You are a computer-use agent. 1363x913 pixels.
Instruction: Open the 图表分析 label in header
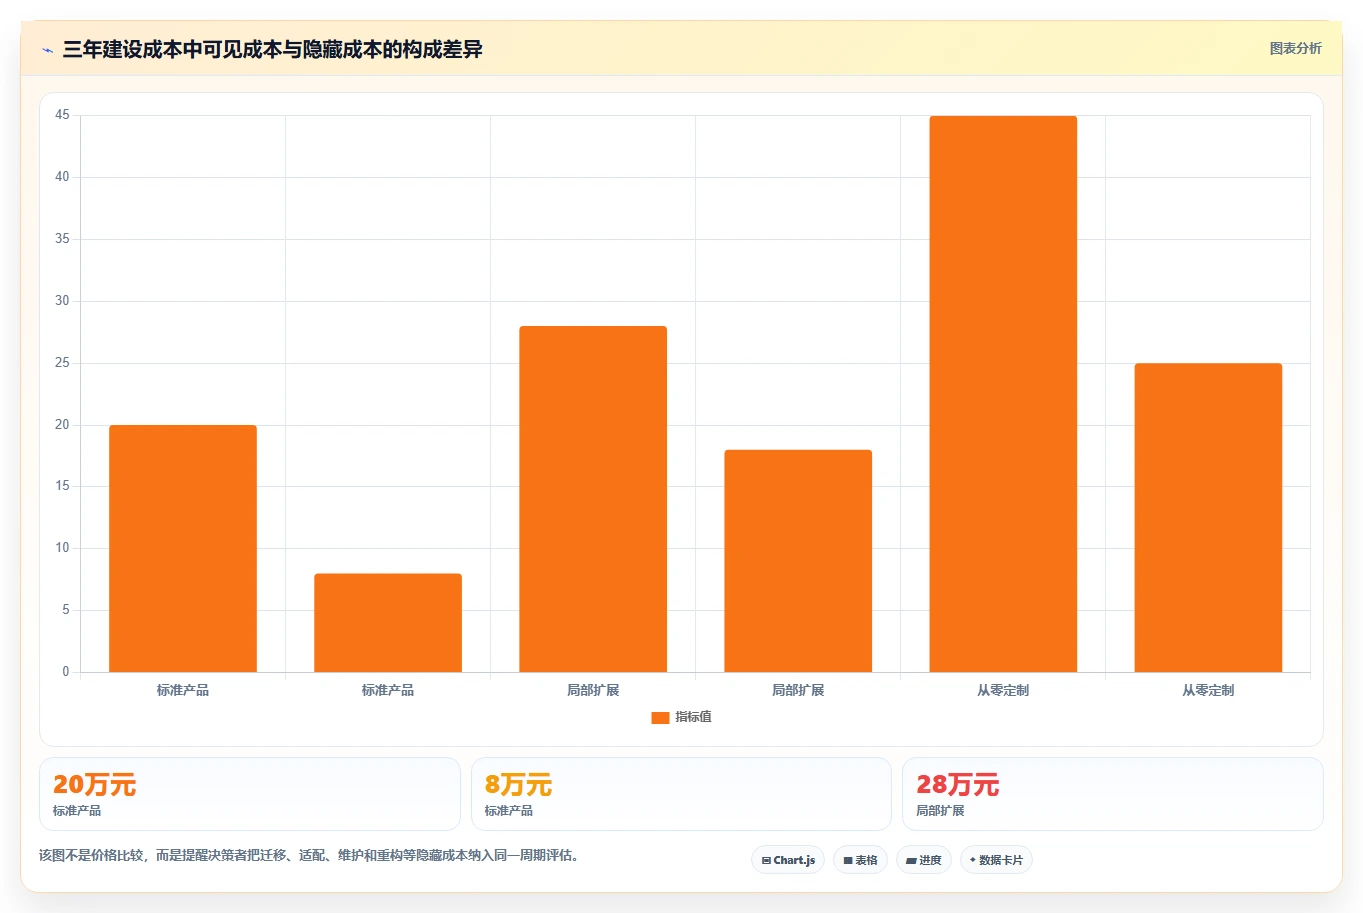[1295, 48]
